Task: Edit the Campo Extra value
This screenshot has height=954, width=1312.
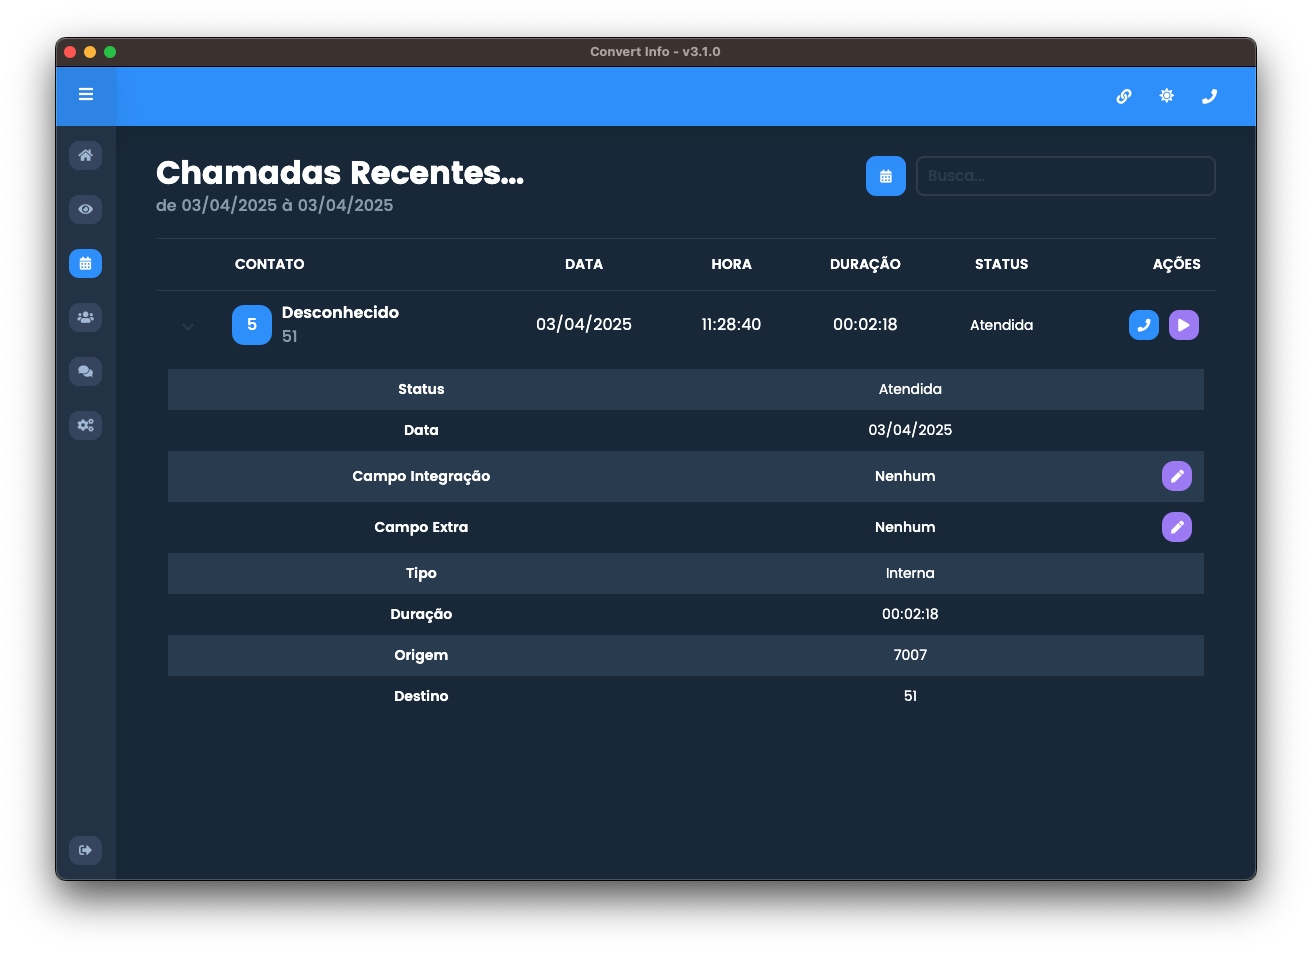Action: tap(1177, 527)
